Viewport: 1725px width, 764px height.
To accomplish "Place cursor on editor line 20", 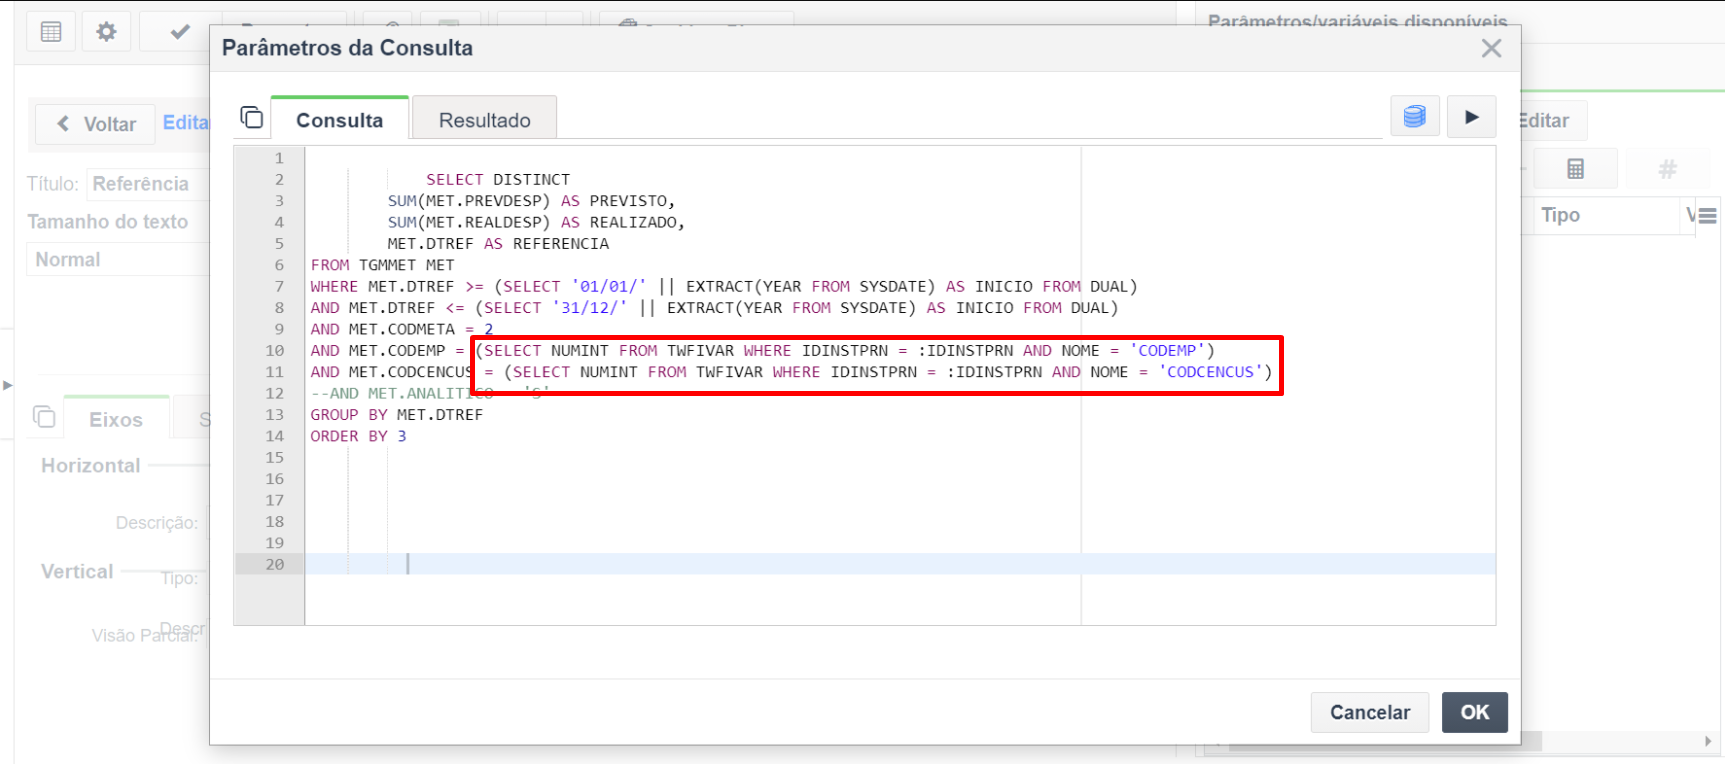I will 900,564.
